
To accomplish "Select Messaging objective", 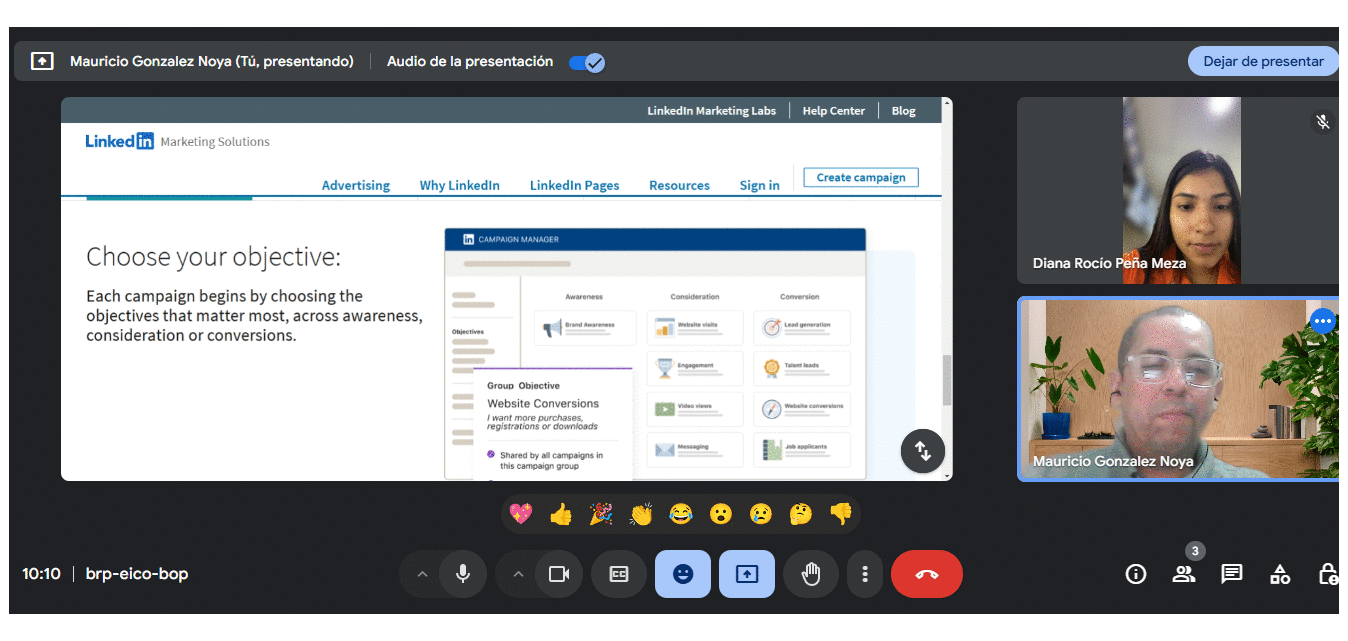I will 695,449.
